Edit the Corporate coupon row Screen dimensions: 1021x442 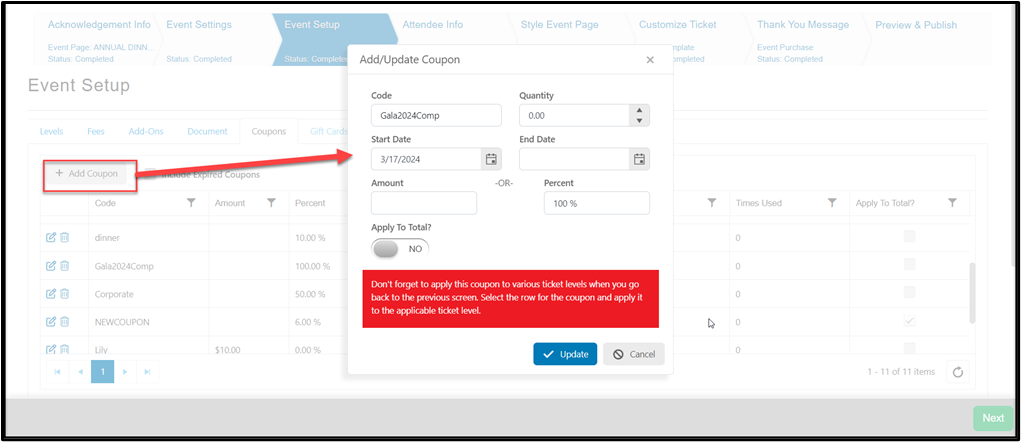pos(51,294)
